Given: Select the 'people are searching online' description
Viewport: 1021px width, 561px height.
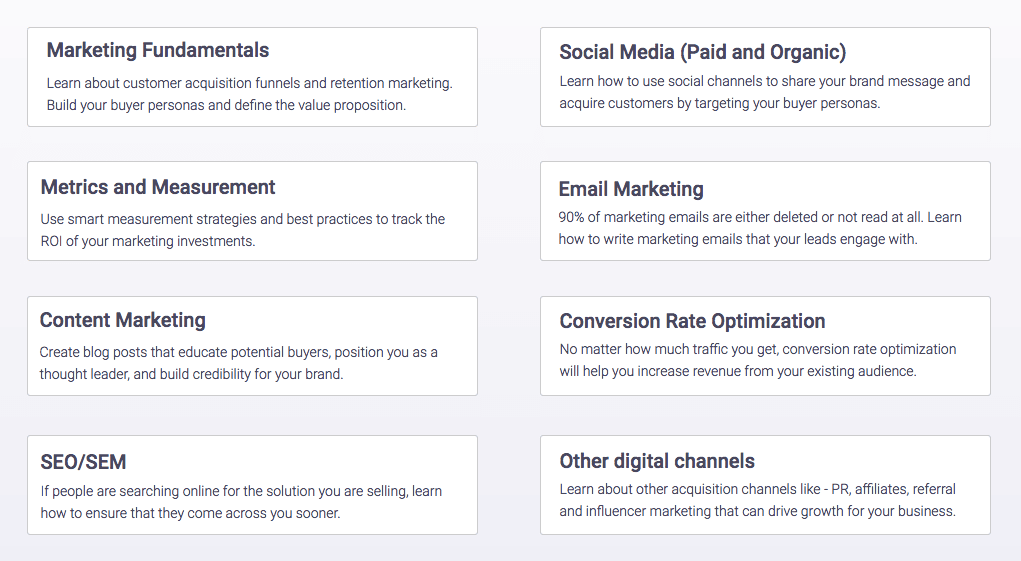Looking at the screenshot, I should click(241, 502).
